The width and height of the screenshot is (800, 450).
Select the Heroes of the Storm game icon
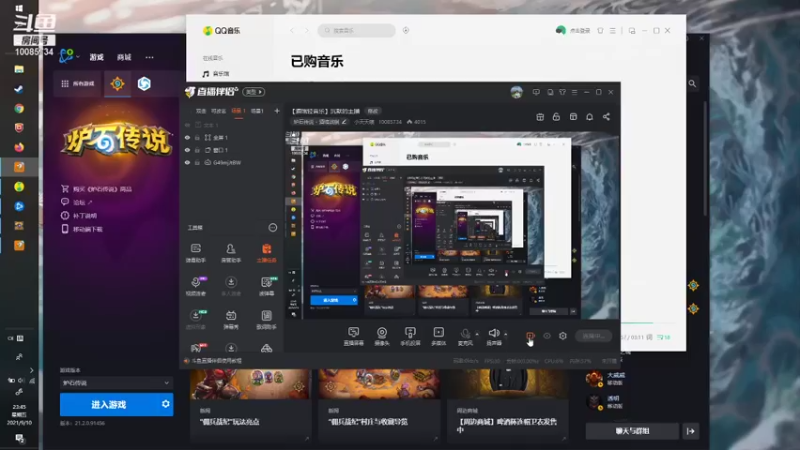coord(144,84)
